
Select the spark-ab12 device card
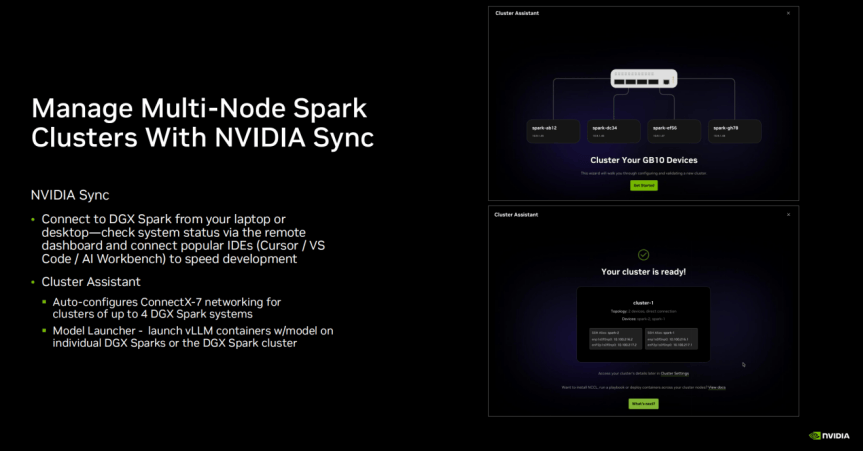click(553, 131)
